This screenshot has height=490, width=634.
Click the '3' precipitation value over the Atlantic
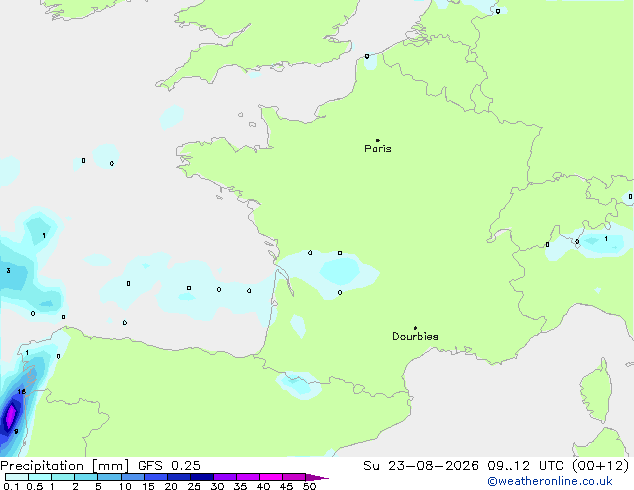[x=8, y=270]
